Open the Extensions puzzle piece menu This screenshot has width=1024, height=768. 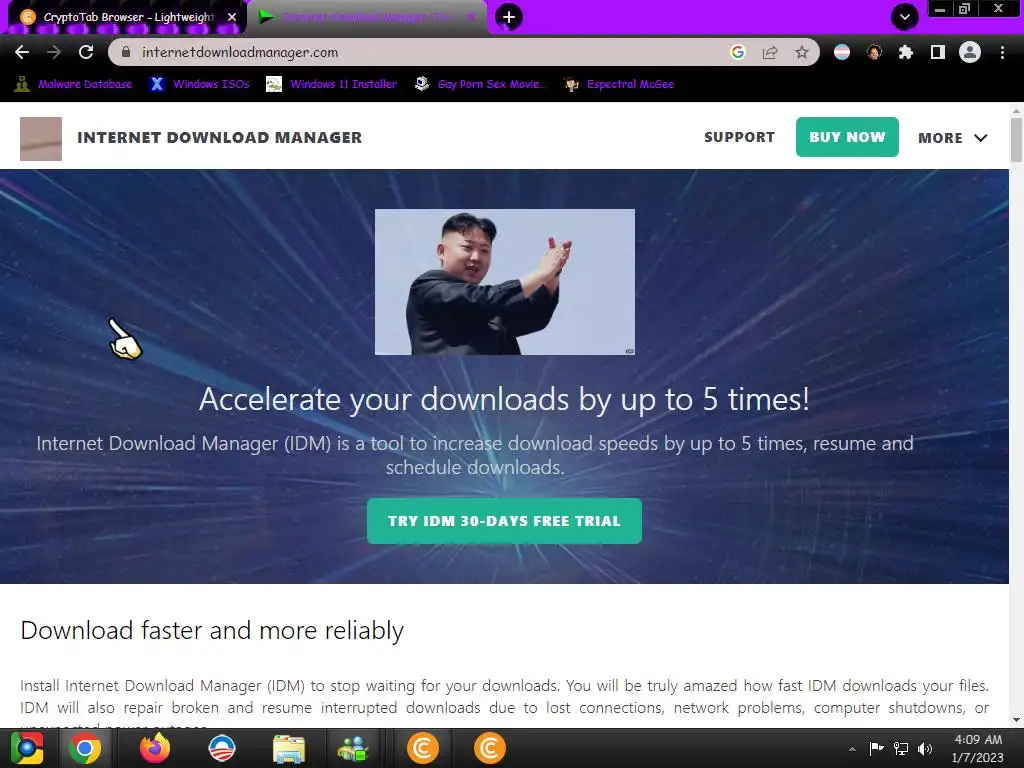coord(906,52)
